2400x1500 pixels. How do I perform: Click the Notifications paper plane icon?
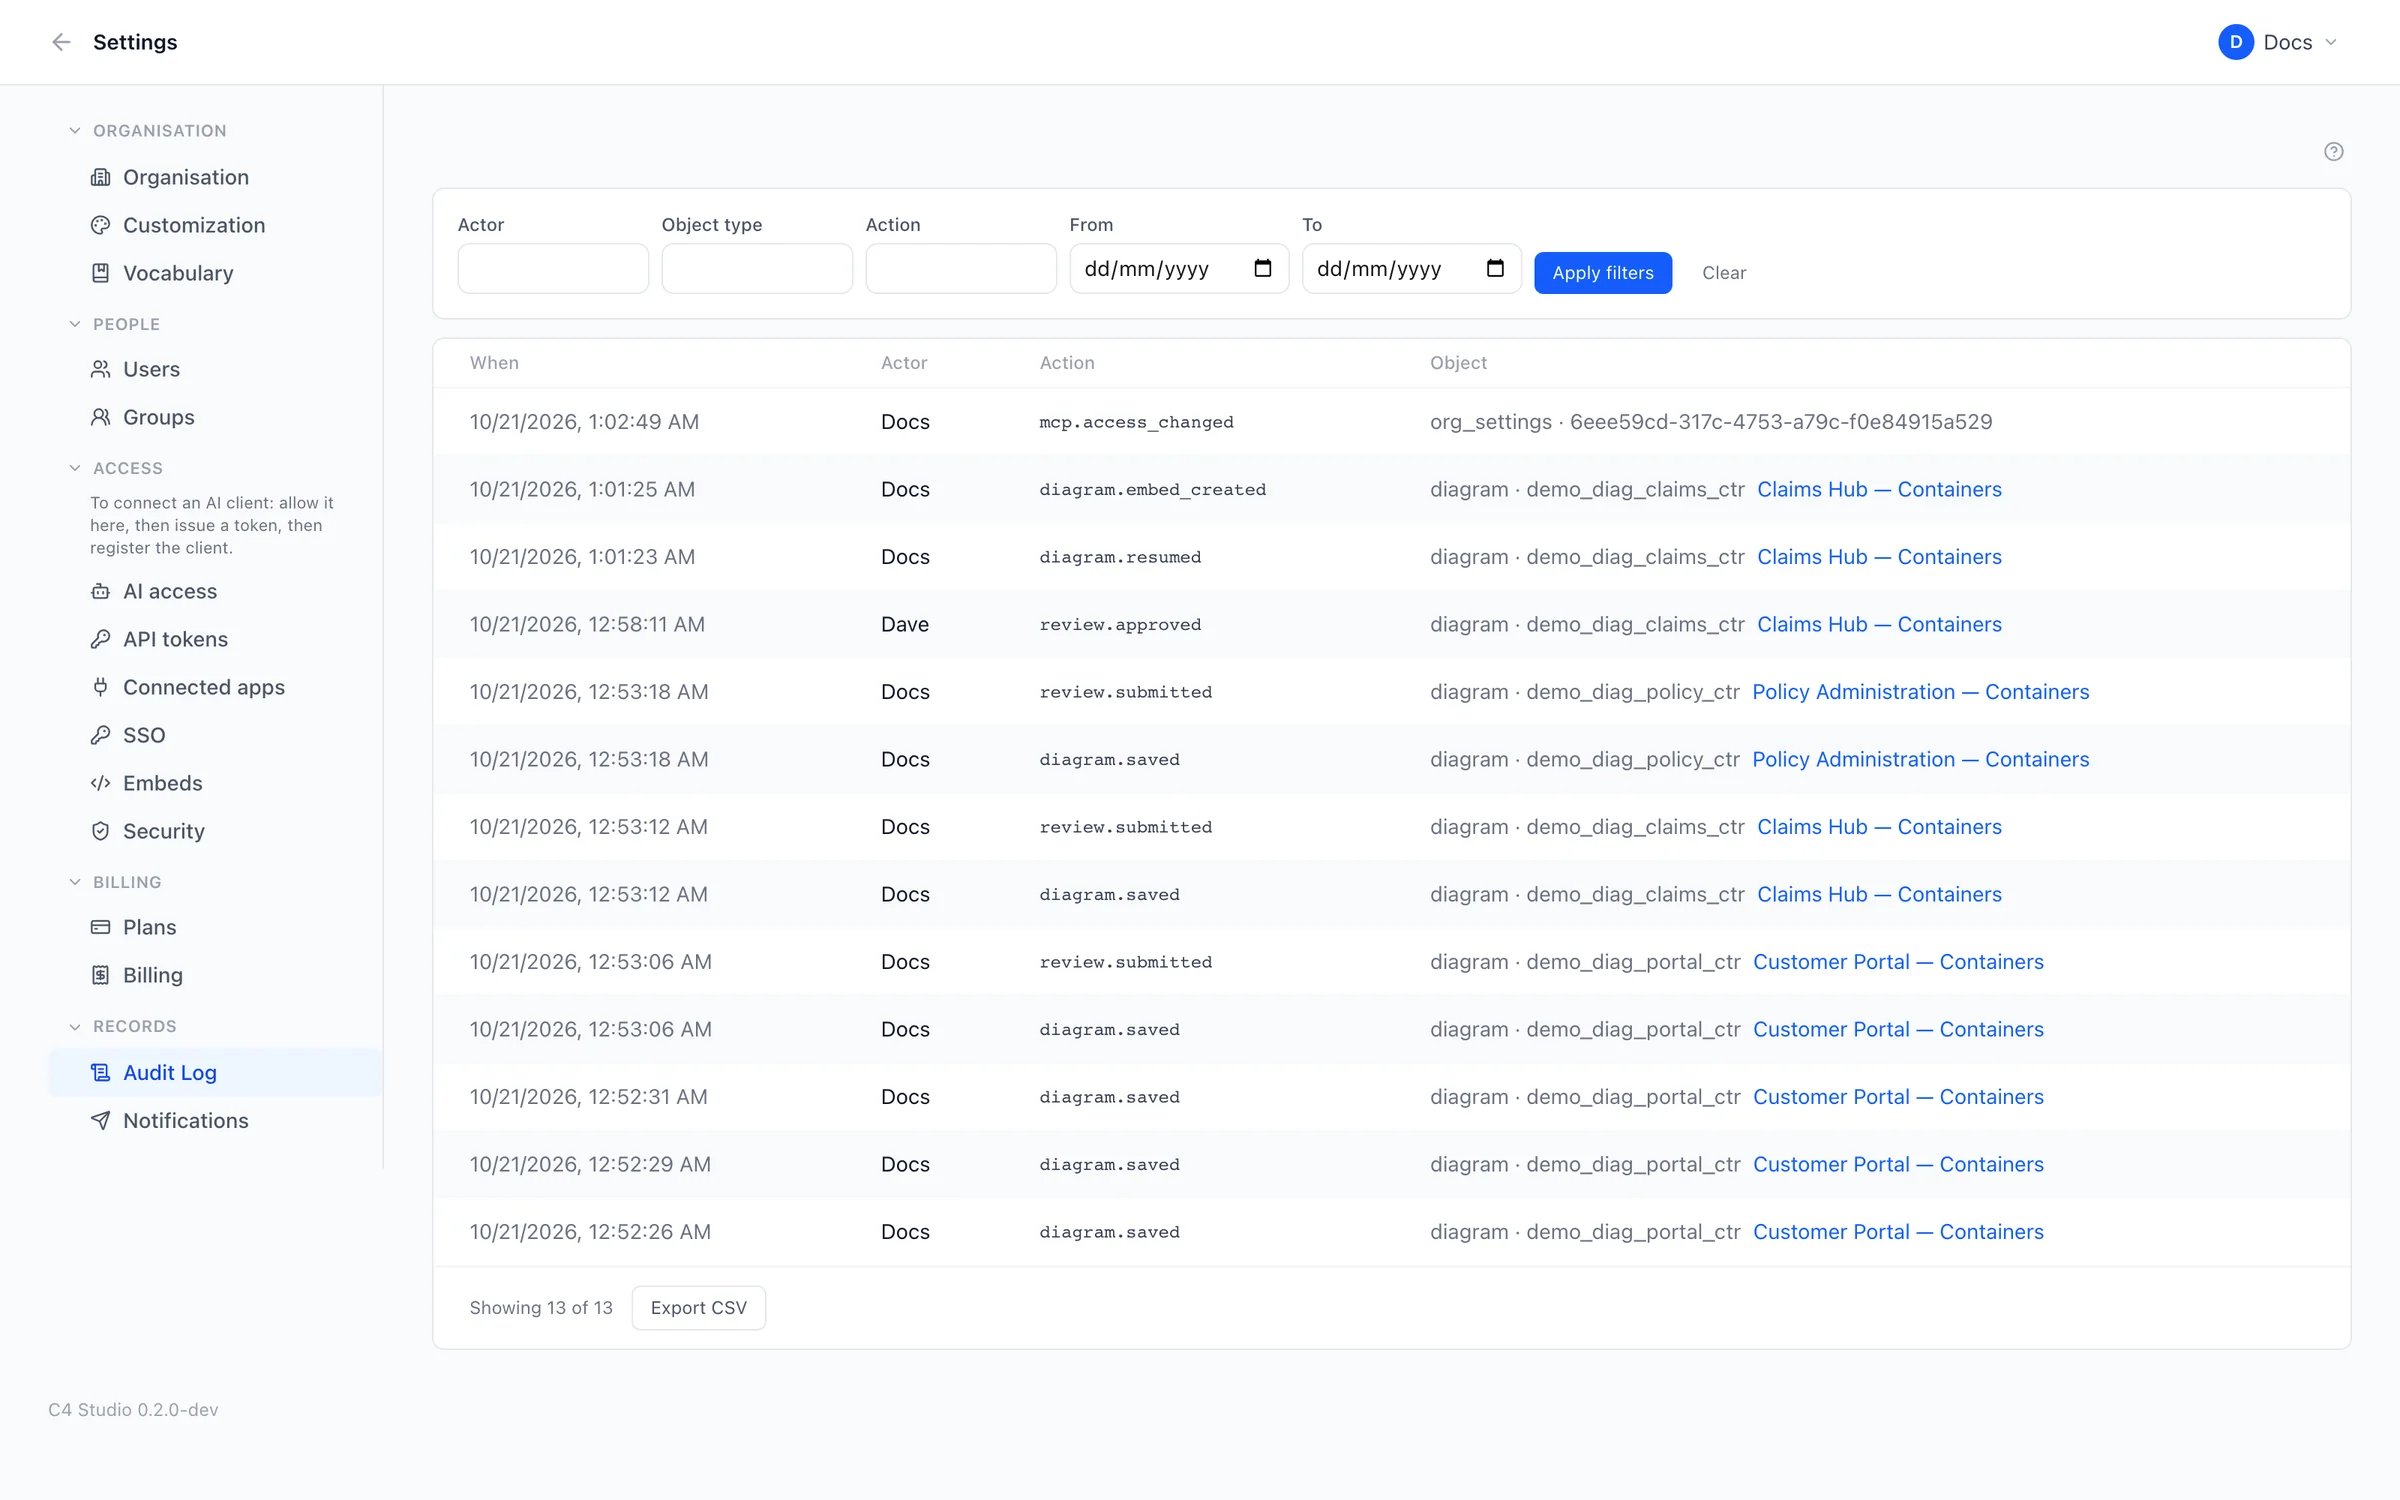(100, 1120)
